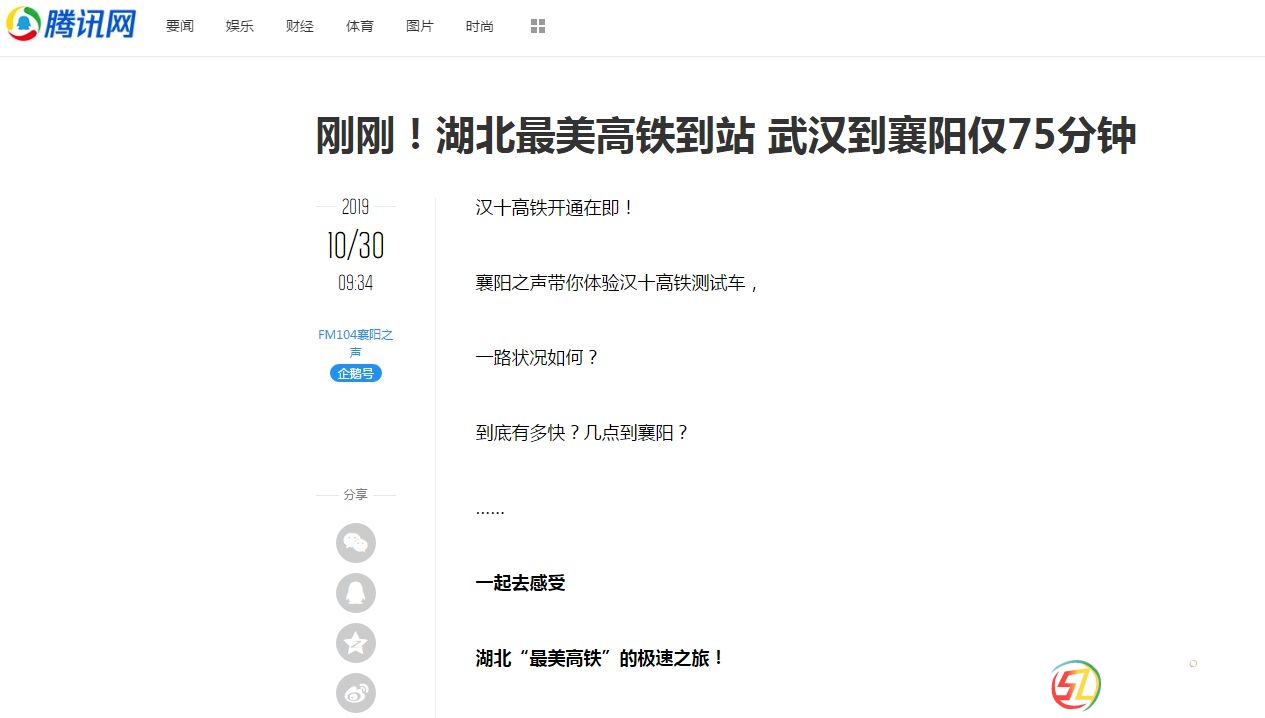This screenshot has height=718, width=1265.
Task: Click the colorful 5L floating logo
Action: (1075, 686)
